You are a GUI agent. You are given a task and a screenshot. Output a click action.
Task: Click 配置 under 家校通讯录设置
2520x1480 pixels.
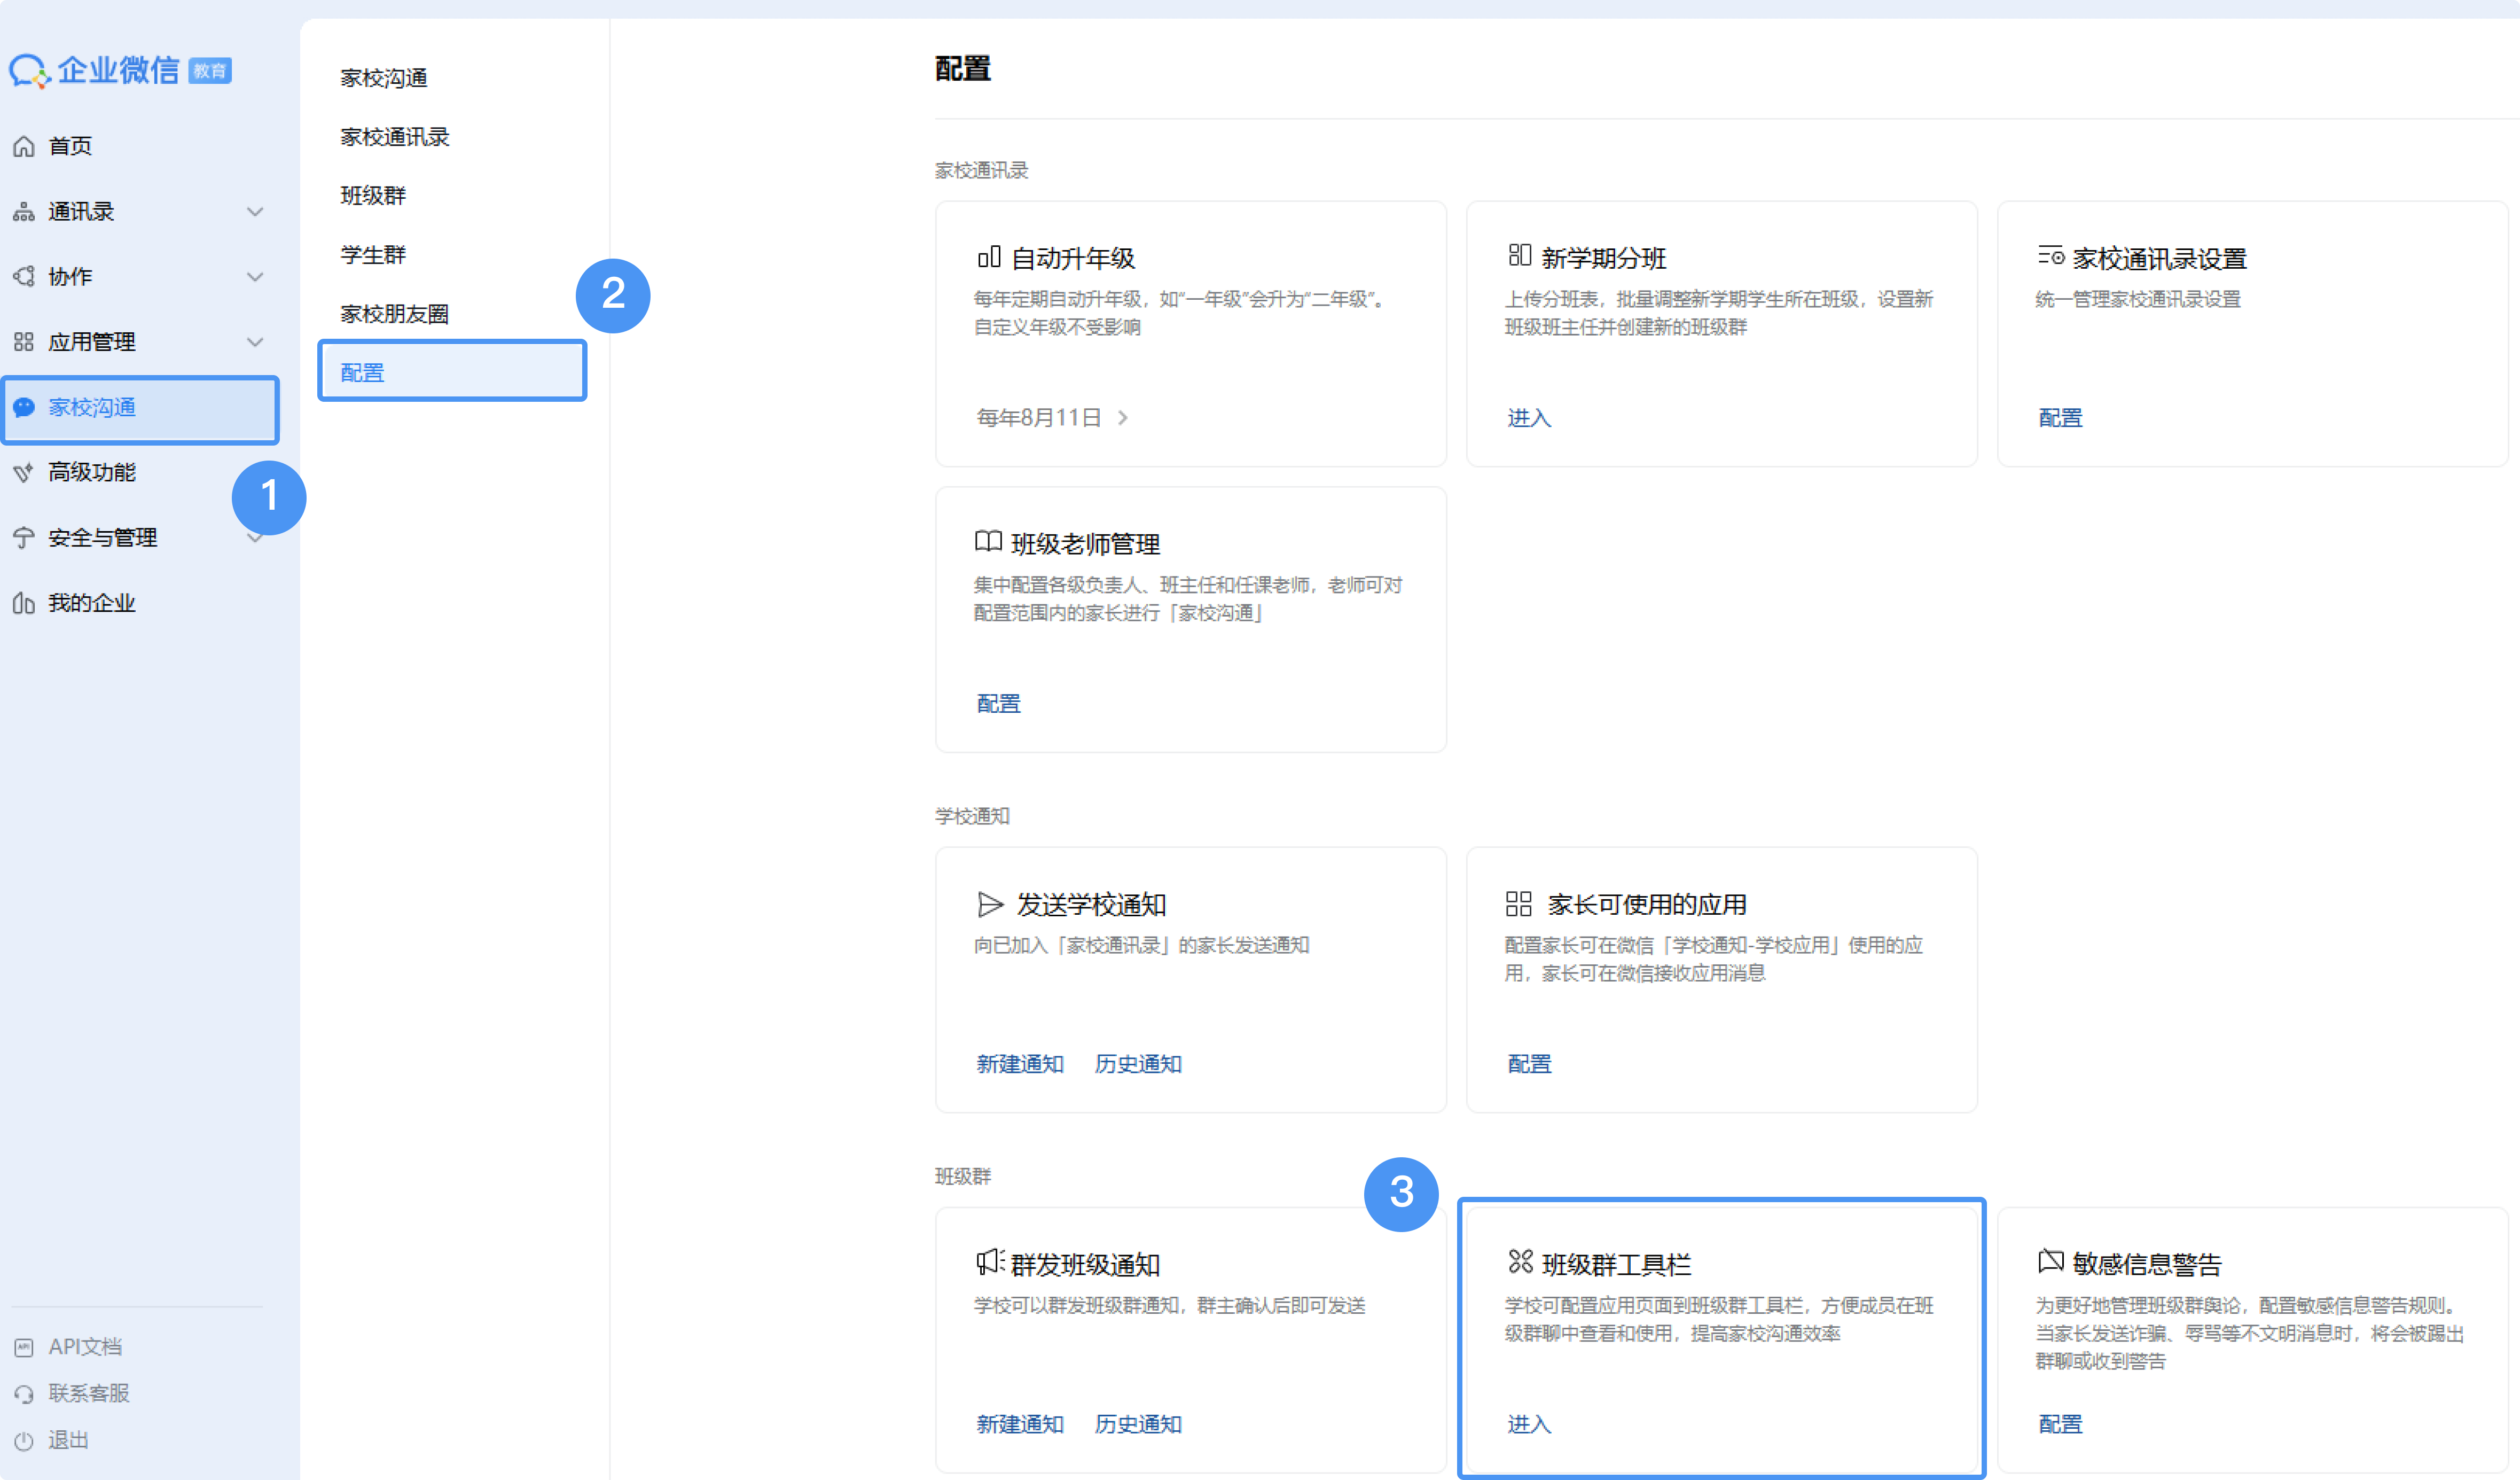[2060, 418]
